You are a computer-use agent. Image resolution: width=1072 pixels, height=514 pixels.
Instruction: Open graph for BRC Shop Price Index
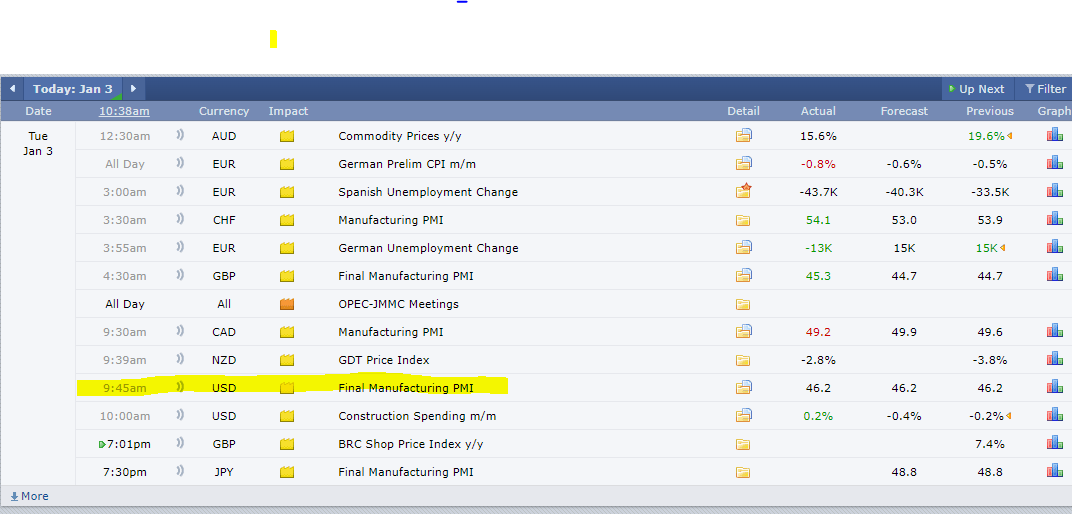coord(1054,443)
